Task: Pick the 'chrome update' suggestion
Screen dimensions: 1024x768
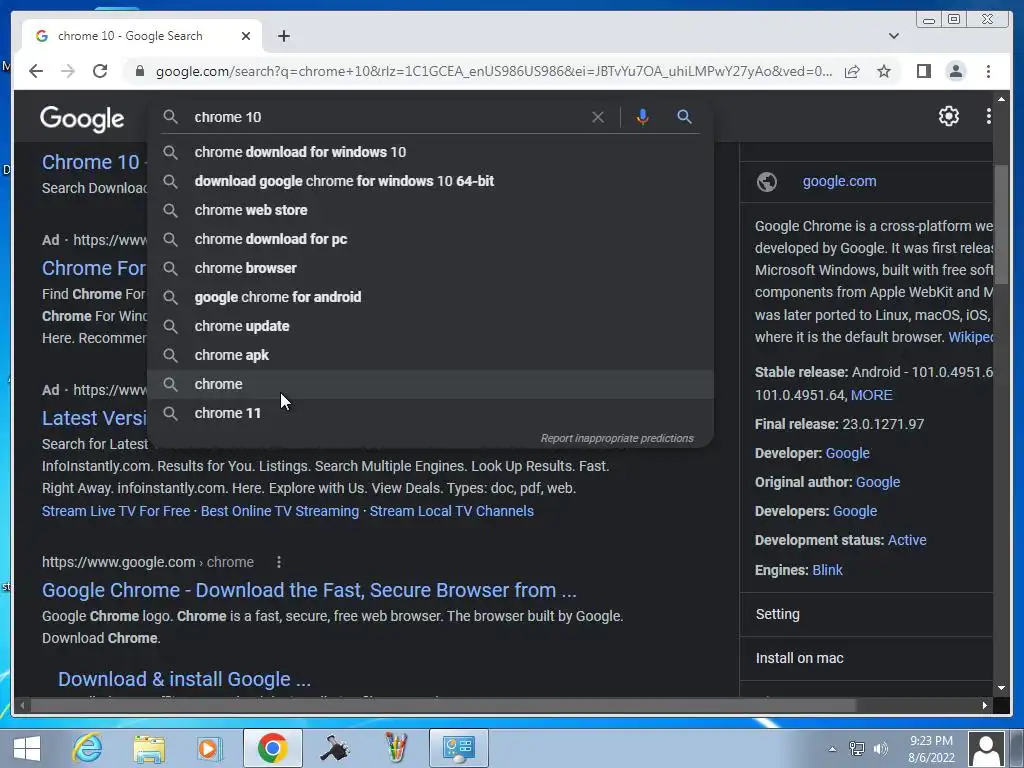Action: tap(431, 326)
